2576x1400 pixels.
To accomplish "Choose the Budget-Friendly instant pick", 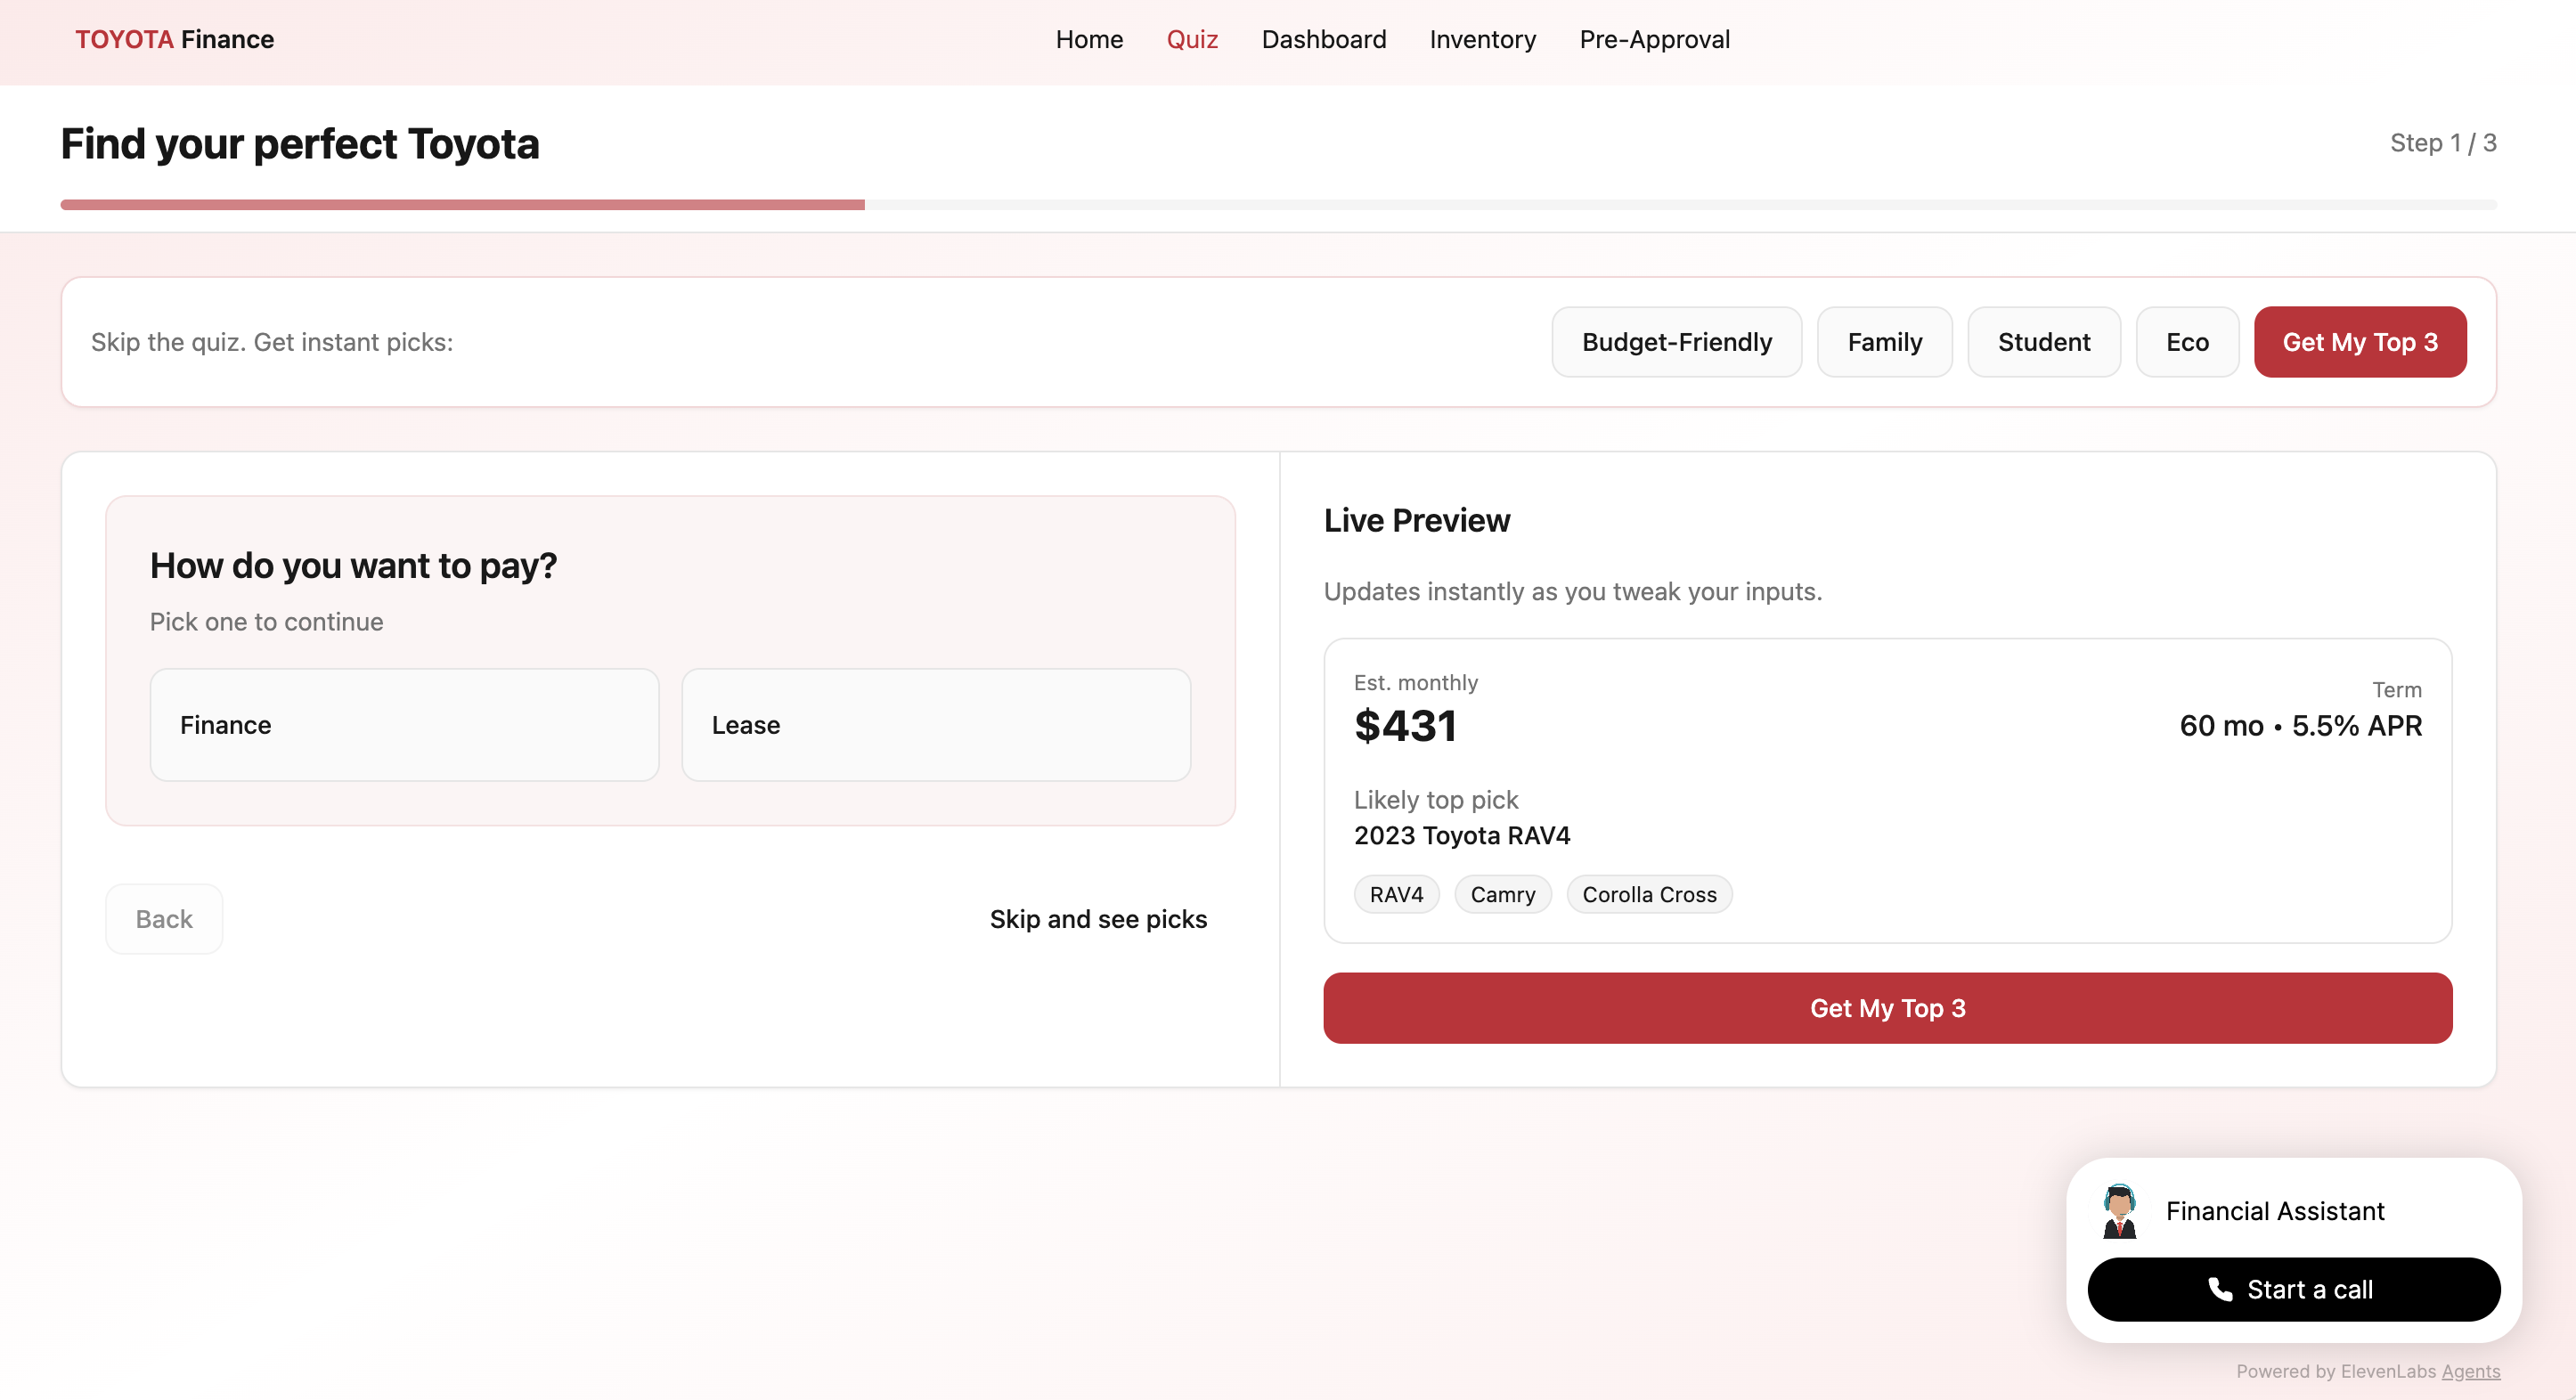I will click(1676, 342).
